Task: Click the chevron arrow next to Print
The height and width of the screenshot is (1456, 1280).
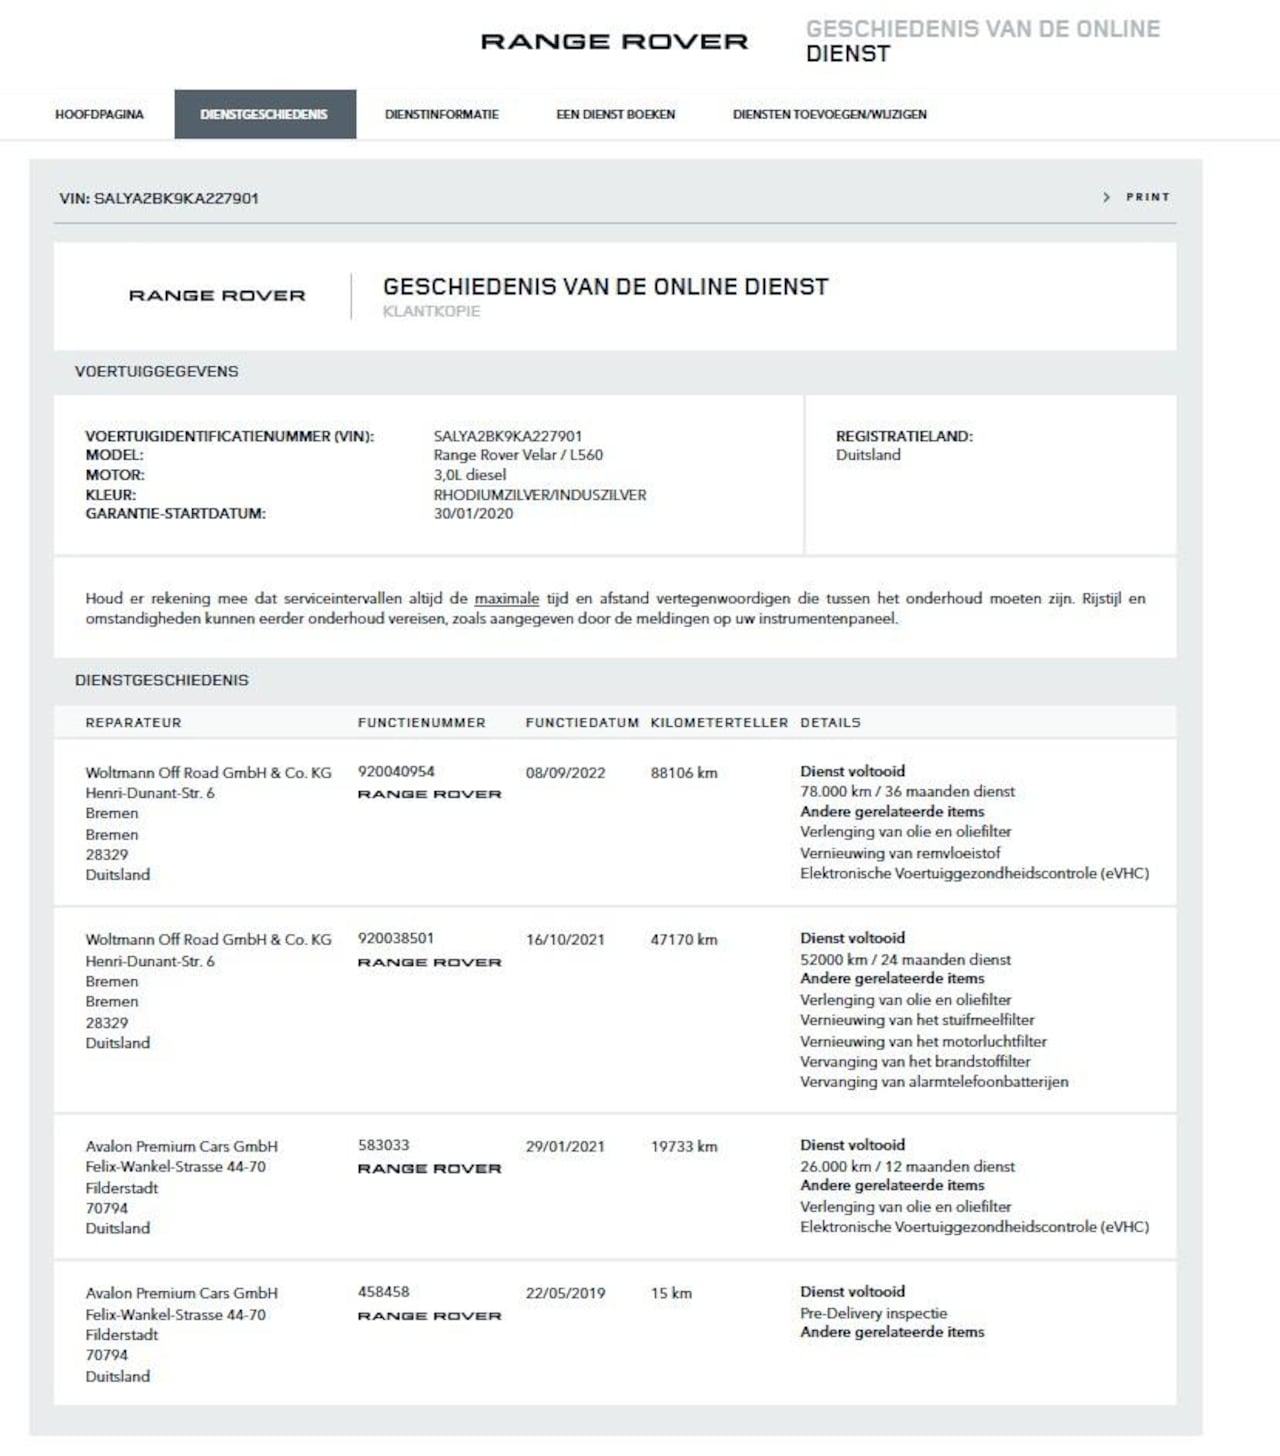Action: 1106,198
